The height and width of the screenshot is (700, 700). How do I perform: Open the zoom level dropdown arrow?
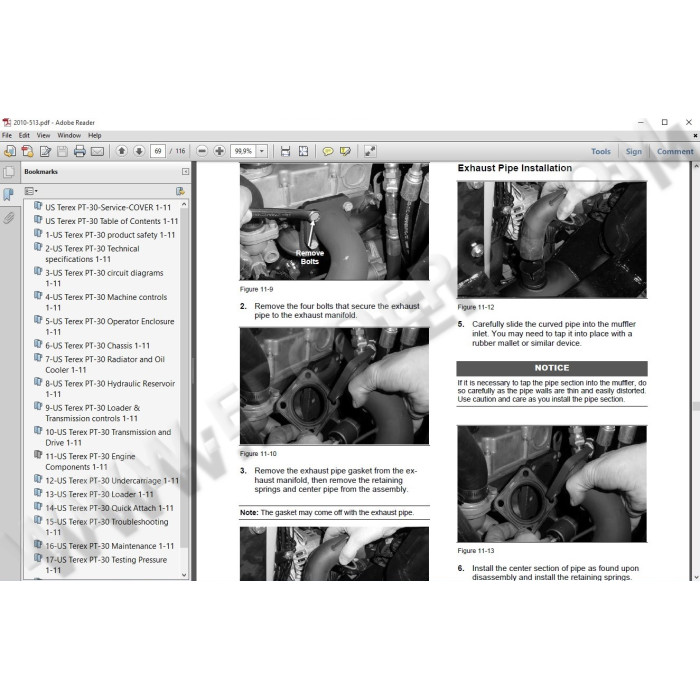[262, 151]
